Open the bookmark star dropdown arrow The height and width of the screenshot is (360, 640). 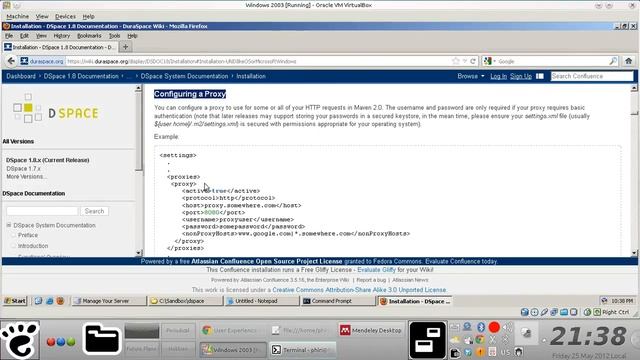click(x=464, y=61)
